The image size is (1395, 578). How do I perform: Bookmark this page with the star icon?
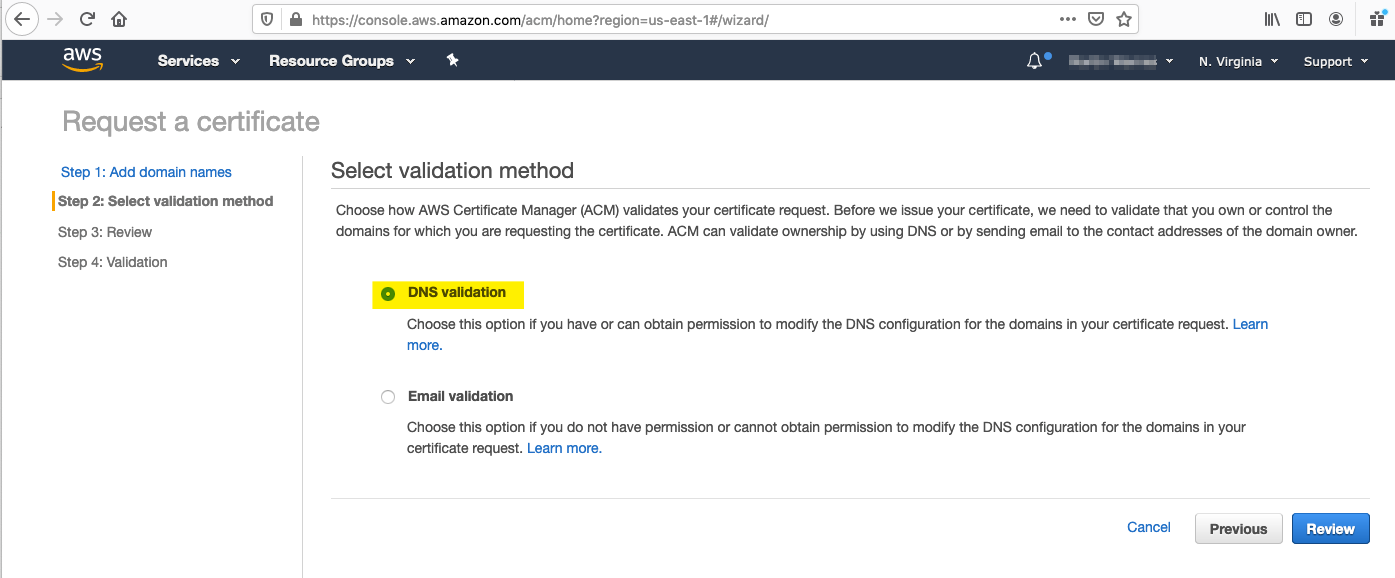coord(1124,19)
